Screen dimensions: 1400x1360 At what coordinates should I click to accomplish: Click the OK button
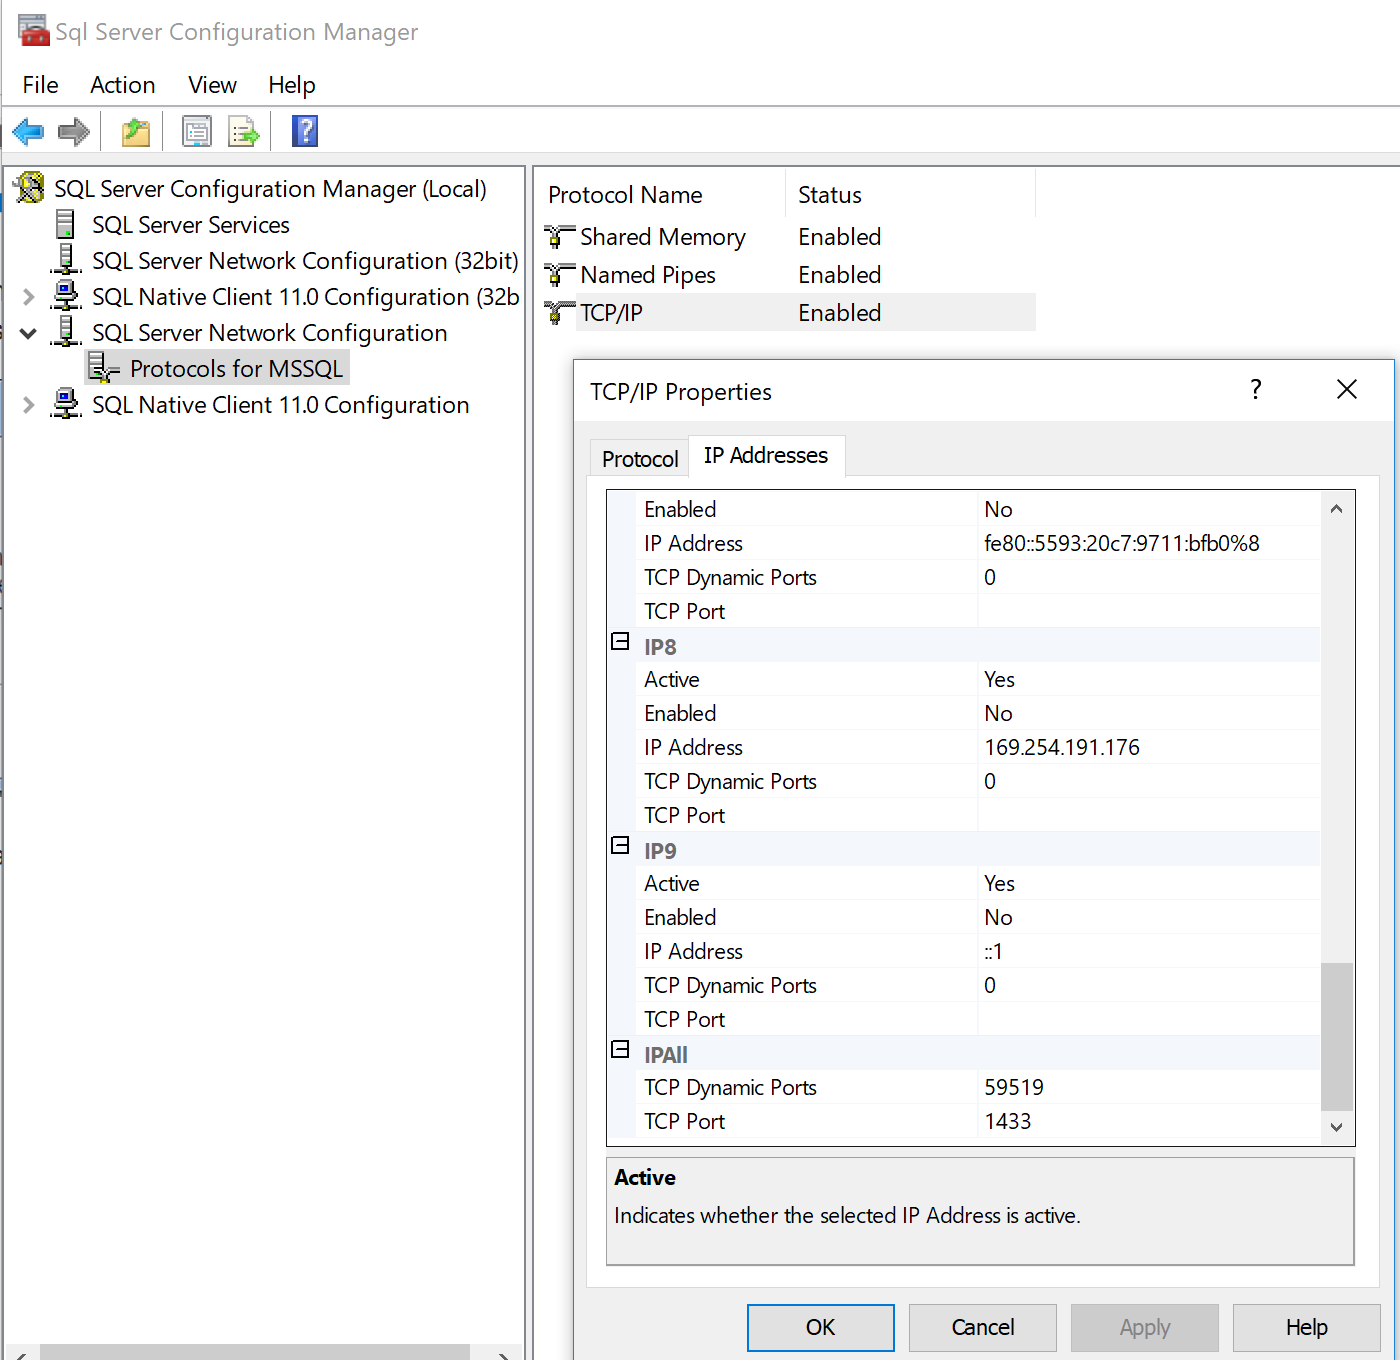(x=820, y=1327)
